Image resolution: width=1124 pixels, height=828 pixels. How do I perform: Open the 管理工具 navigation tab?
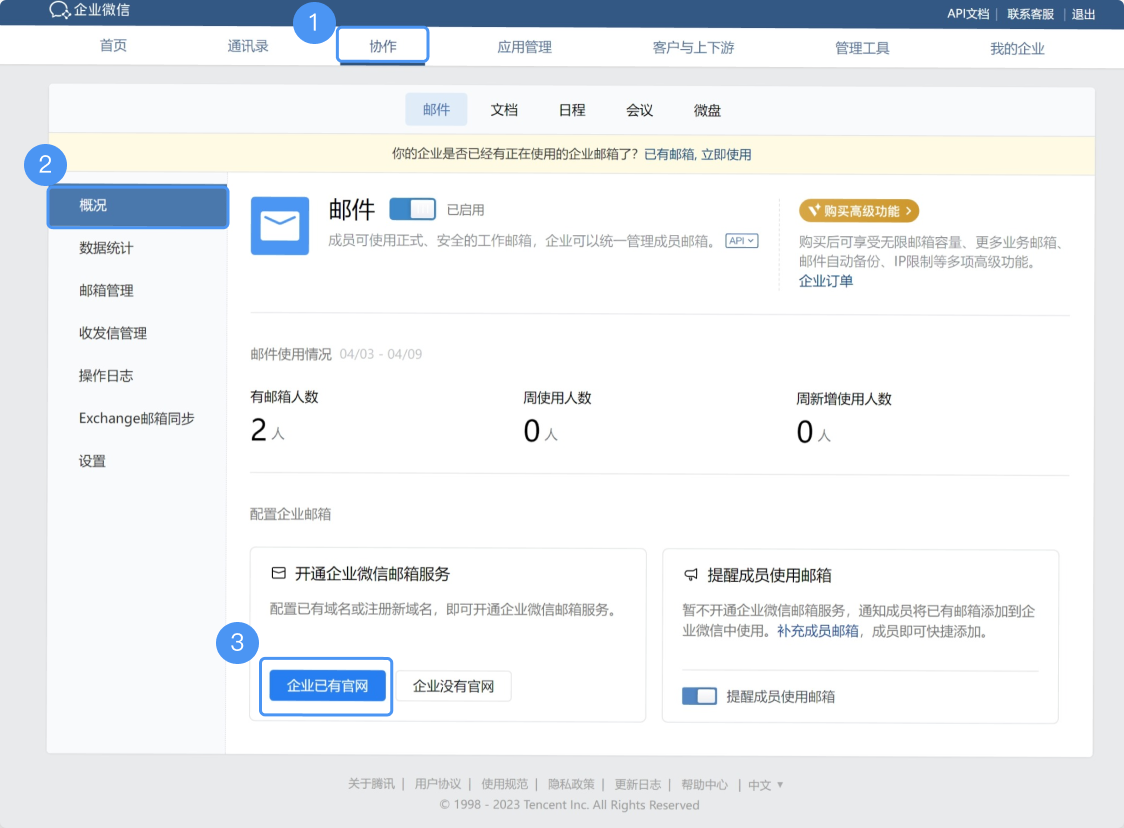pyautogui.click(x=862, y=48)
